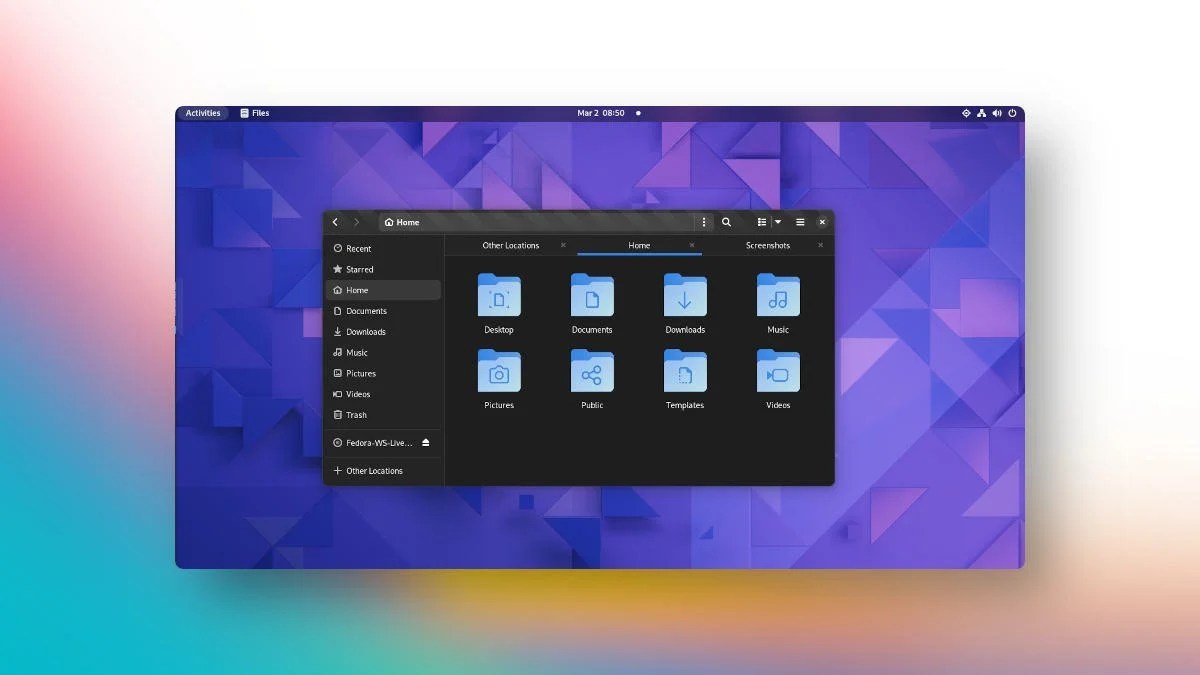Viewport: 1200px width, 675px height.
Task: Open search in the Files toolbar
Action: [726, 222]
